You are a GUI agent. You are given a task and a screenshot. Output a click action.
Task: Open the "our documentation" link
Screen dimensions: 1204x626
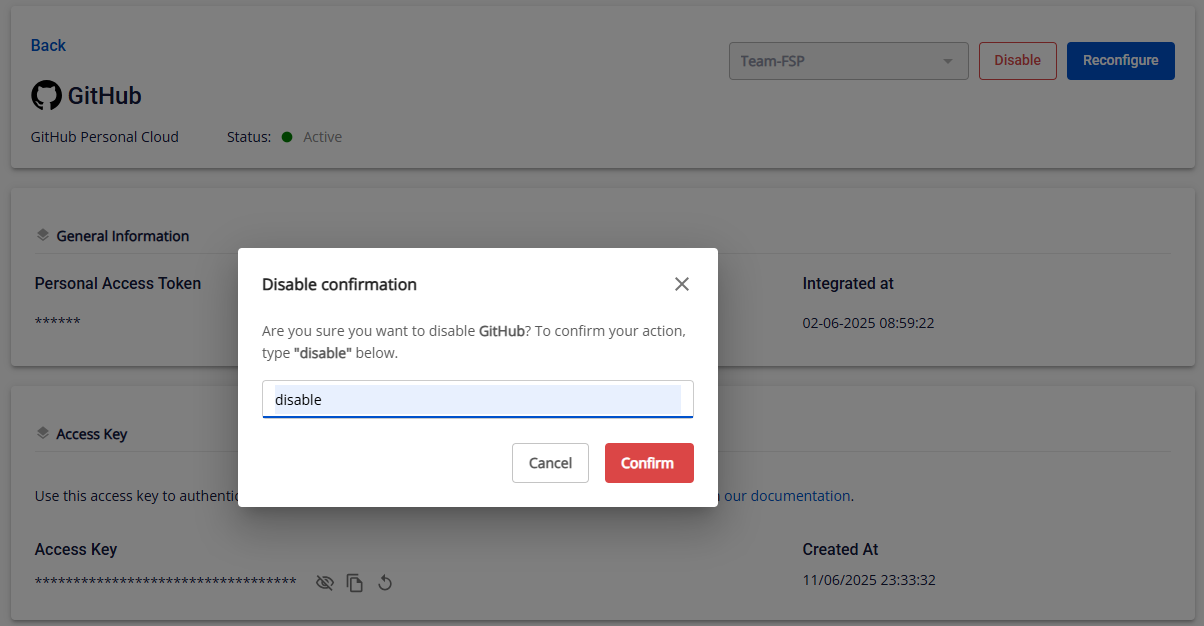coord(787,495)
